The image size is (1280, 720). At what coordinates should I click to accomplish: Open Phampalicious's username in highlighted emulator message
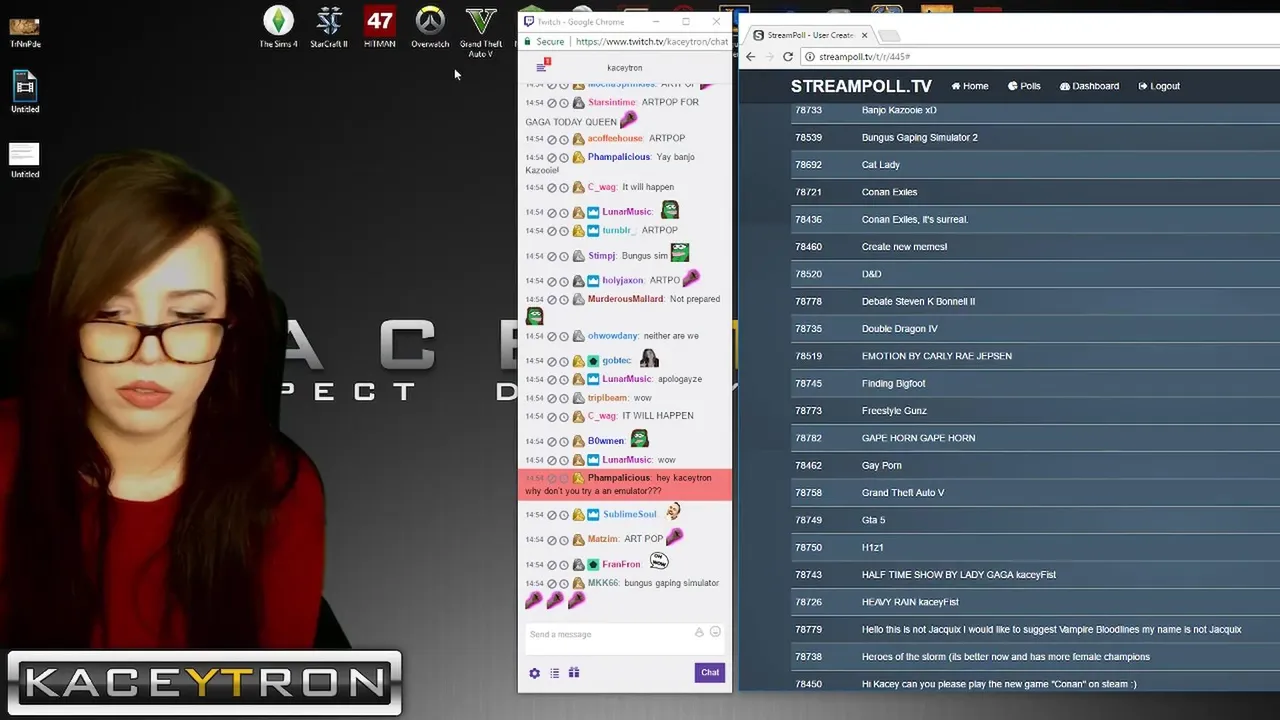(x=619, y=478)
